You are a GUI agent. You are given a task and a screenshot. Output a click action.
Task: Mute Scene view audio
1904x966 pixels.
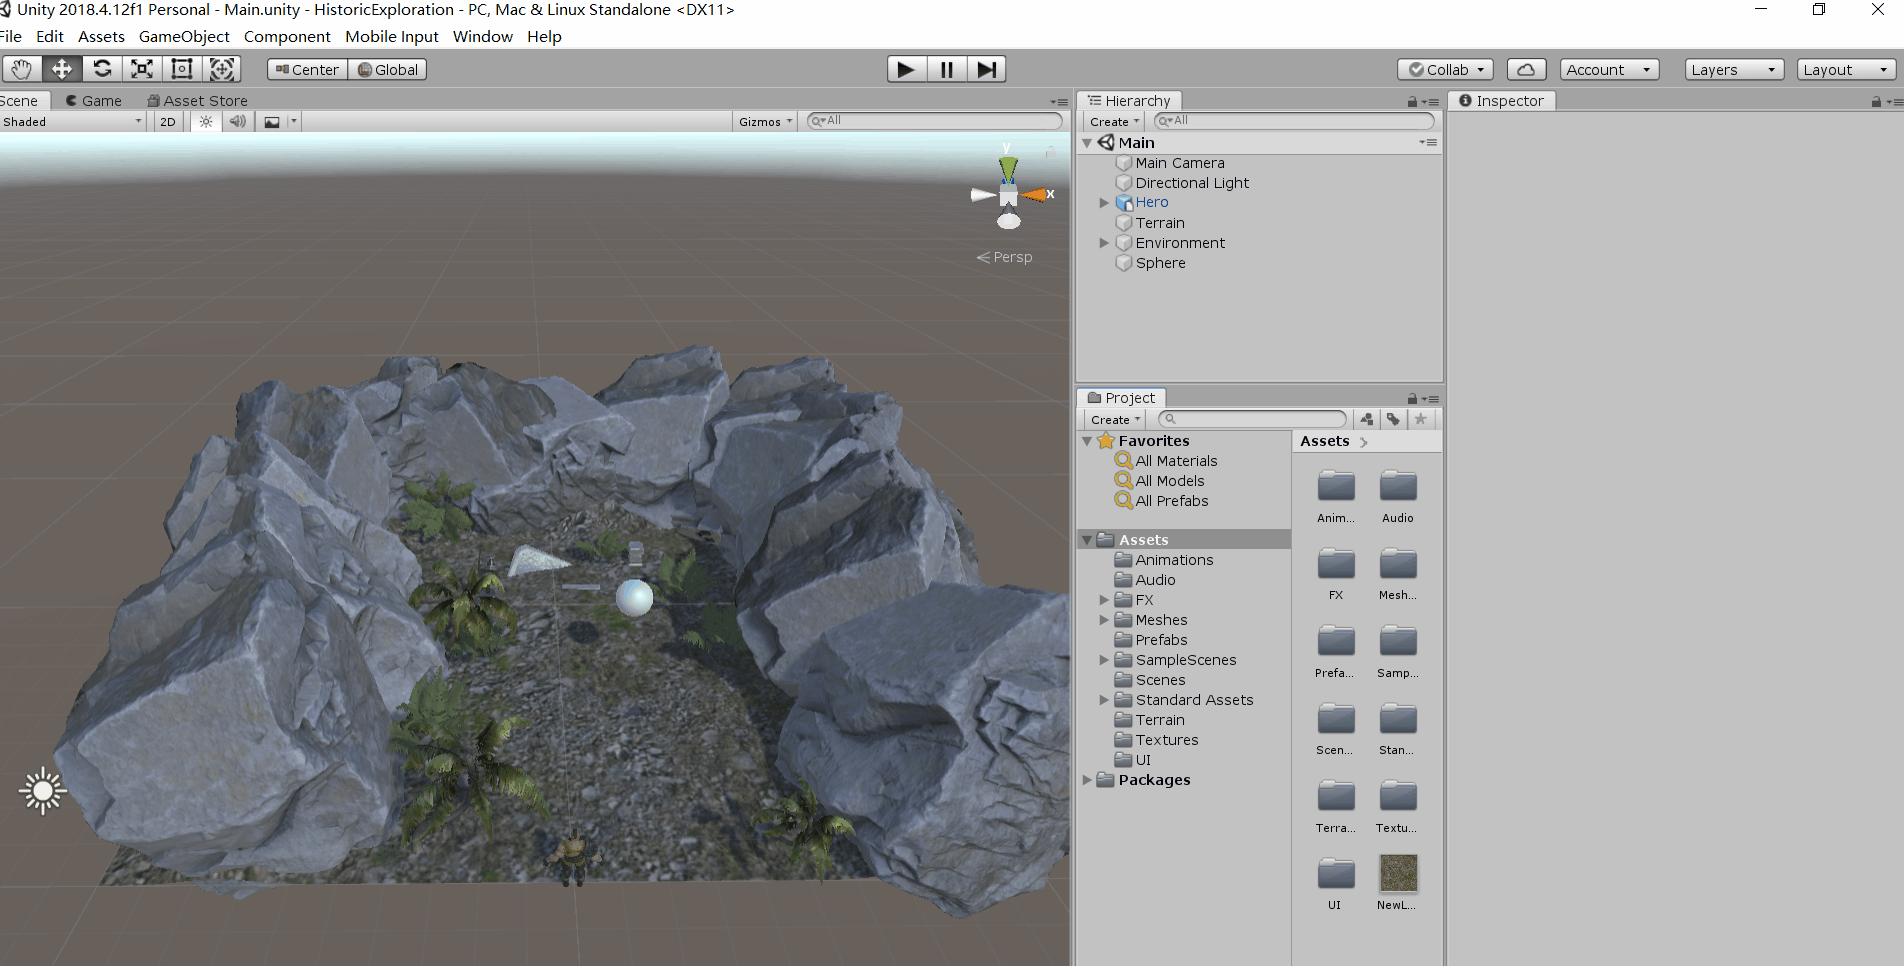coord(237,121)
